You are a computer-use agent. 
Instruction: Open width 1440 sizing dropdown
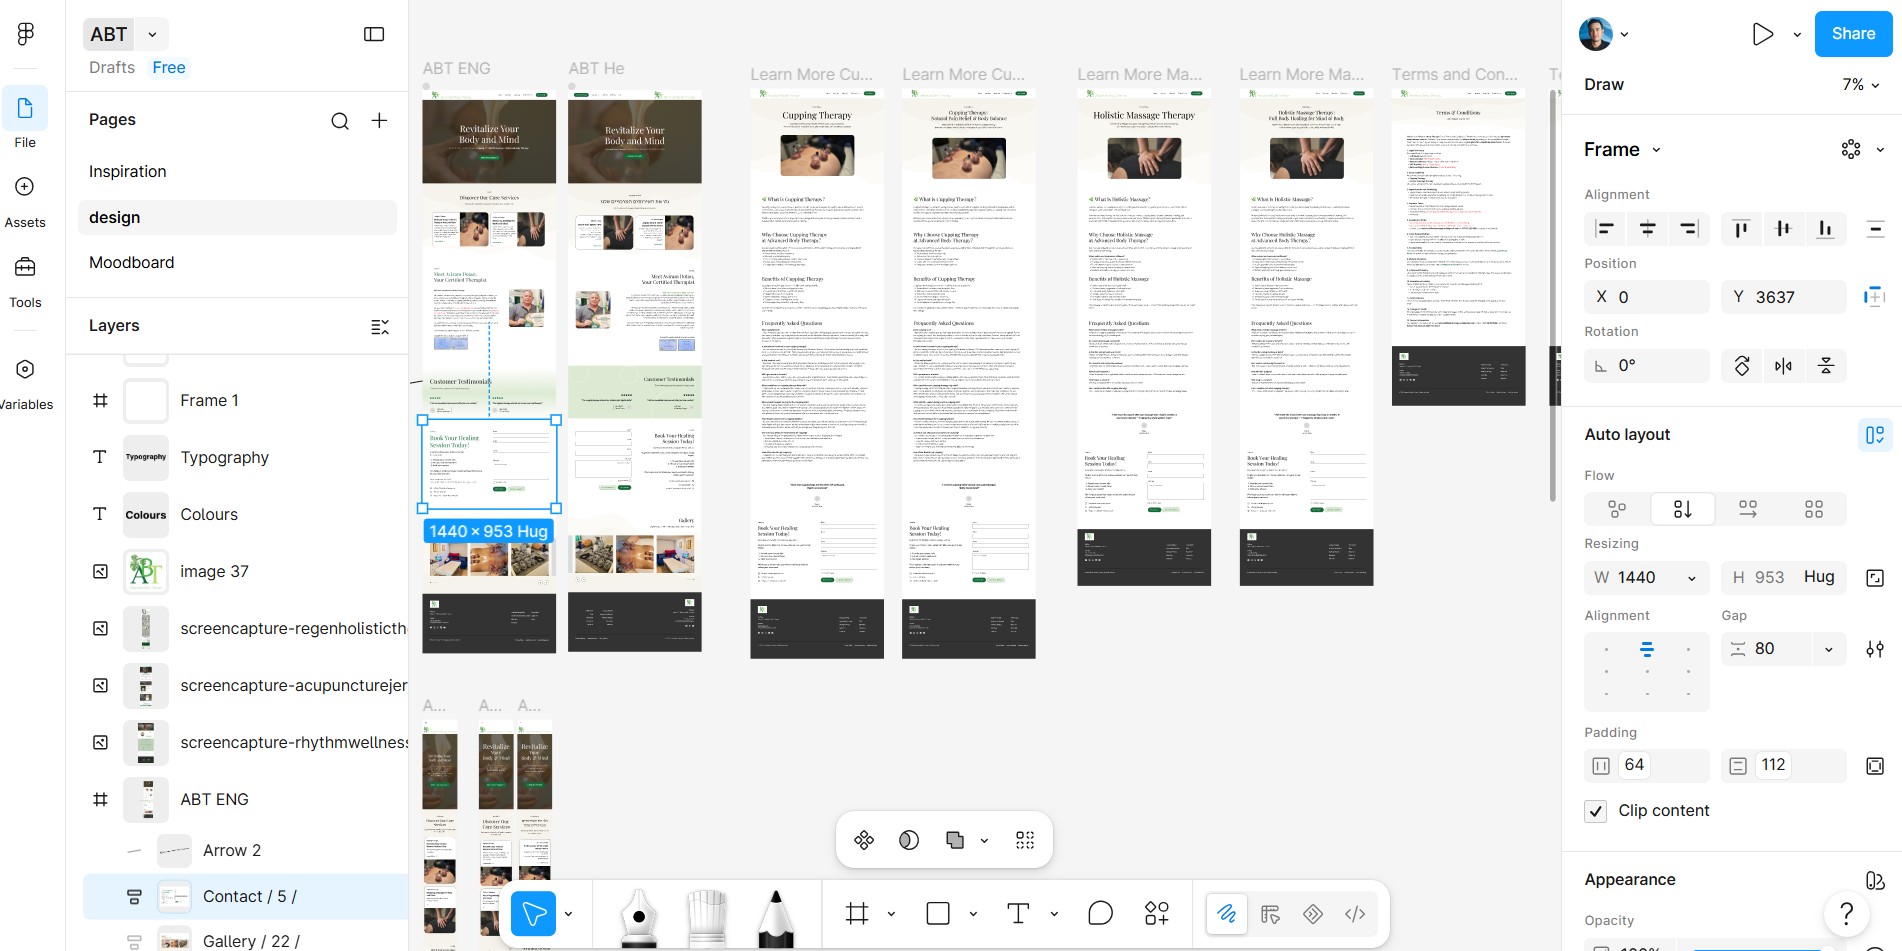(1692, 578)
